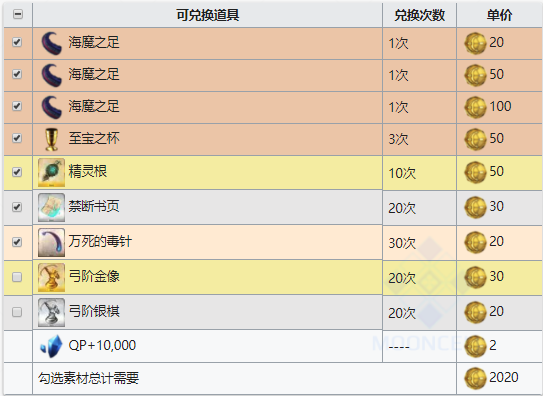
Task: Click the header minus toggle box
Action: pyautogui.click(x=18, y=14)
